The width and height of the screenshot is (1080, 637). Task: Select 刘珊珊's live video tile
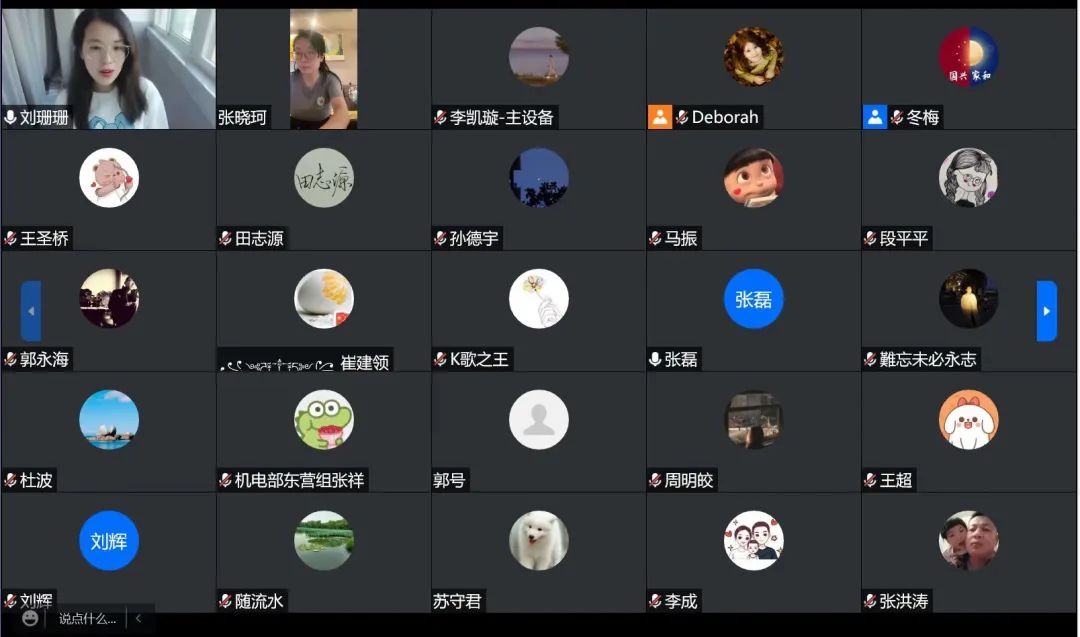pyautogui.click(x=109, y=69)
